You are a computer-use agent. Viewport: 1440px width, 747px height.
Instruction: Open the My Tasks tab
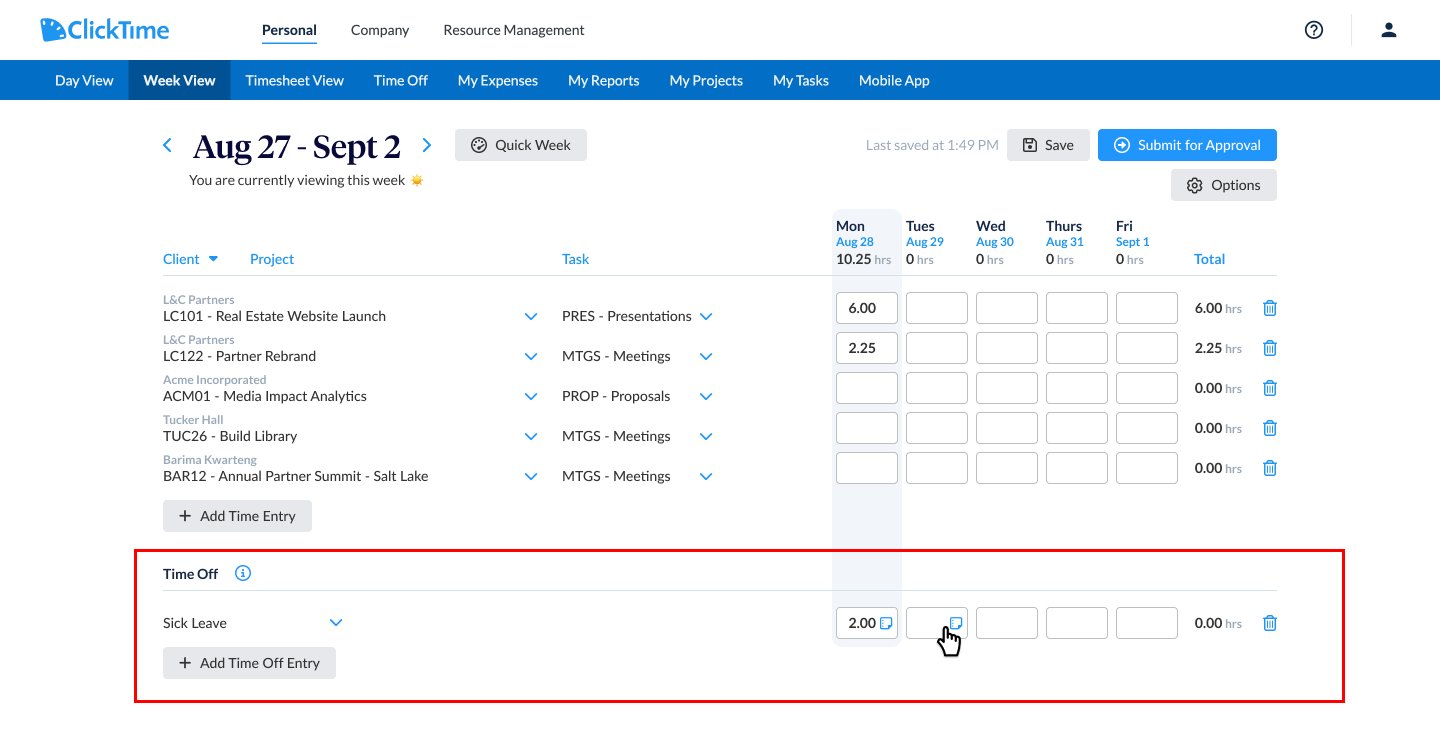pos(801,80)
